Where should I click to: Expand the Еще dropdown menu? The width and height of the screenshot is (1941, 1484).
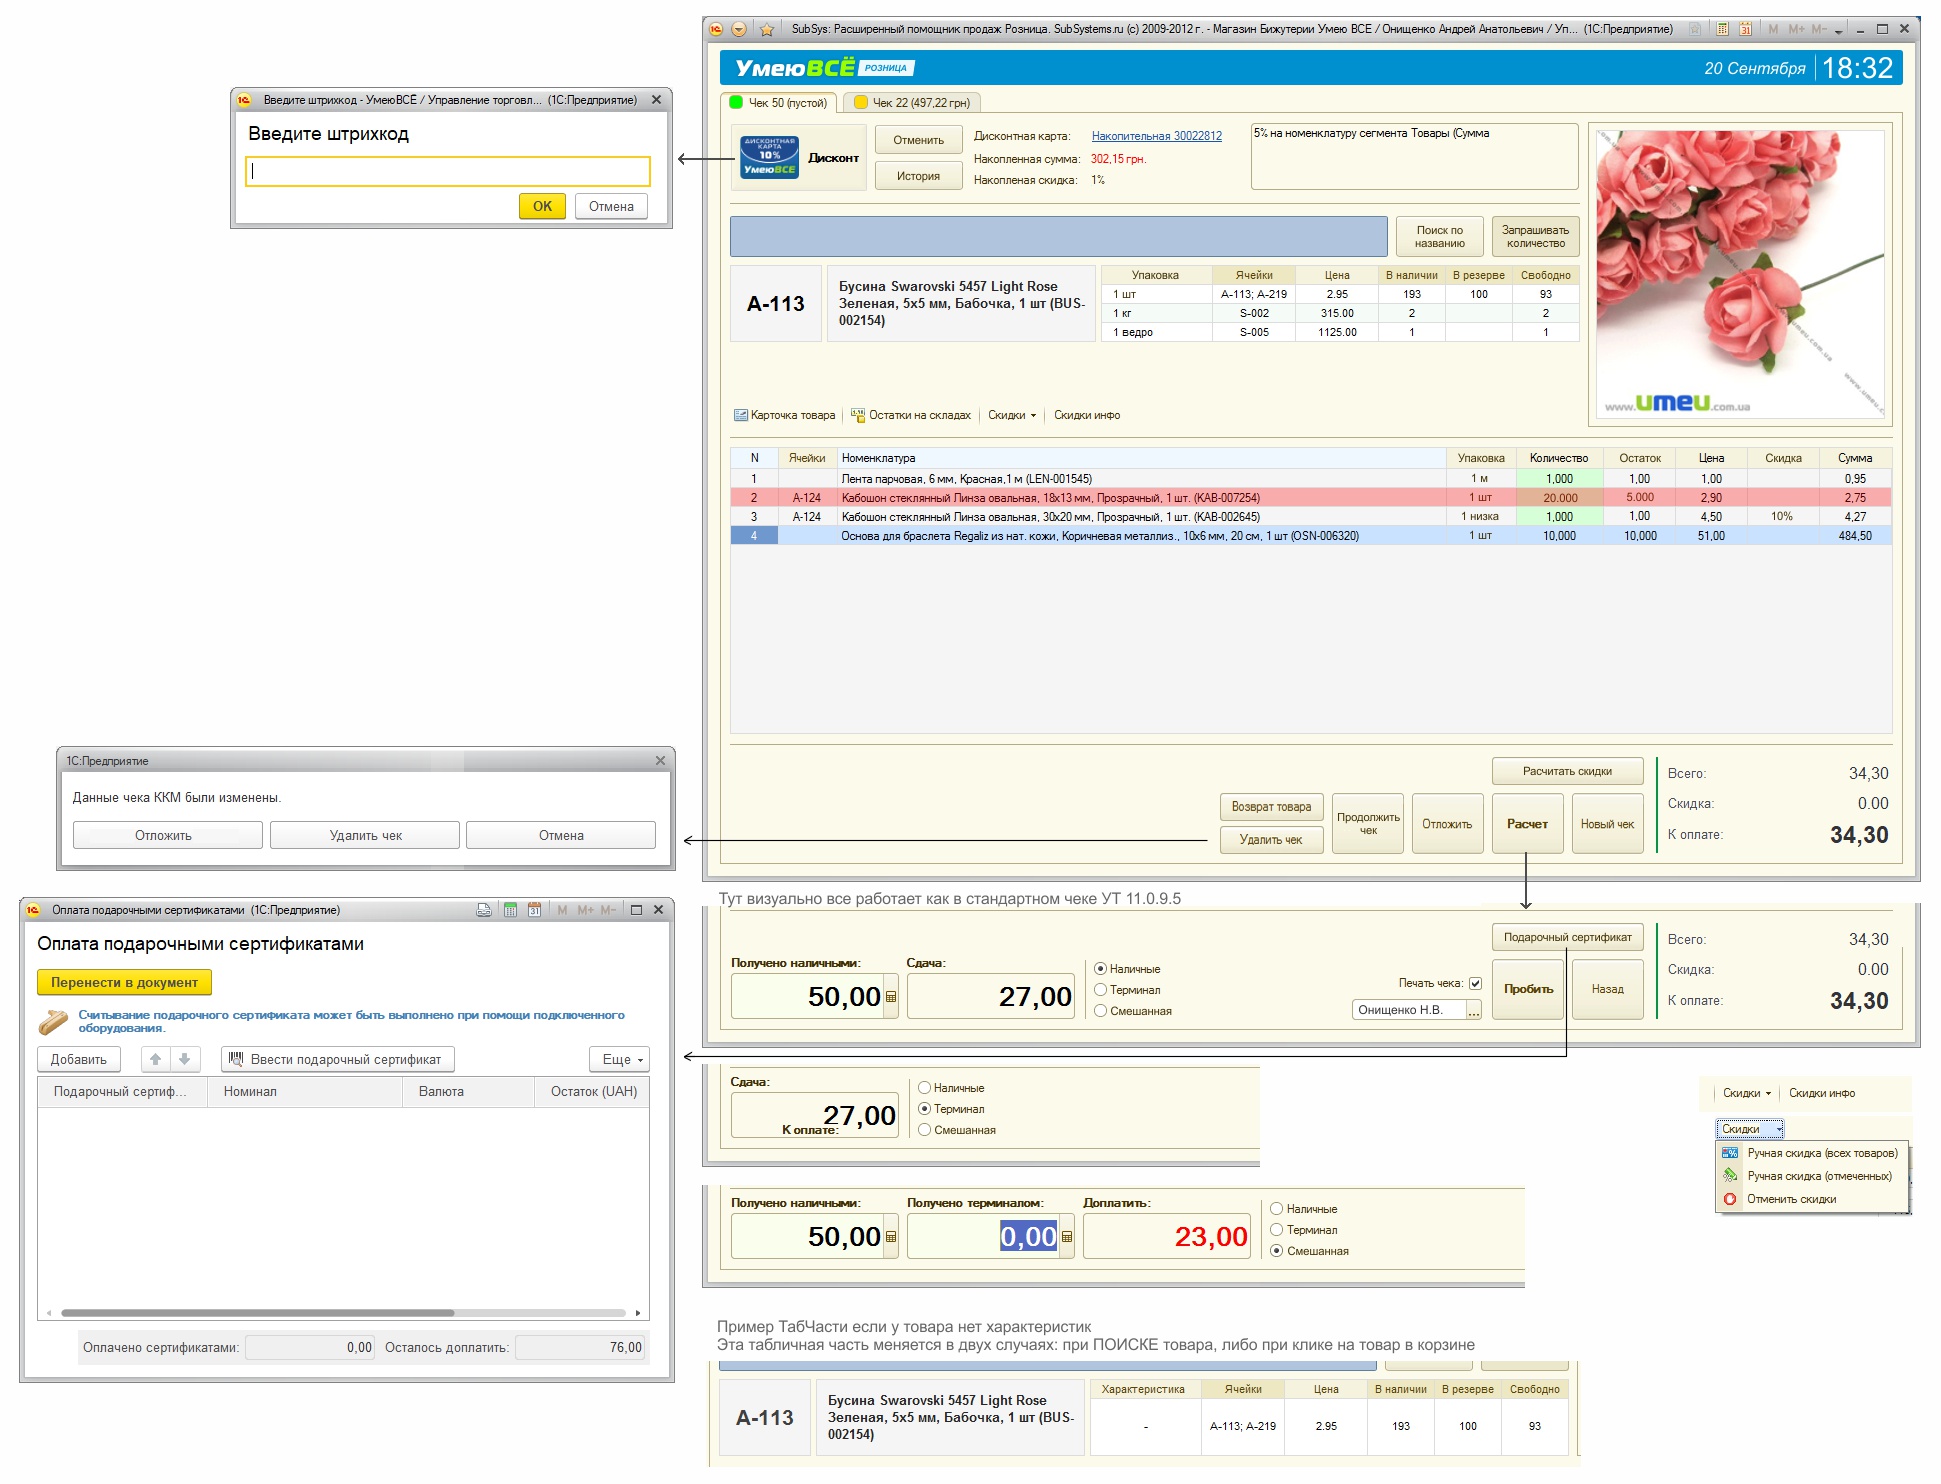click(x=620, y=1059)
